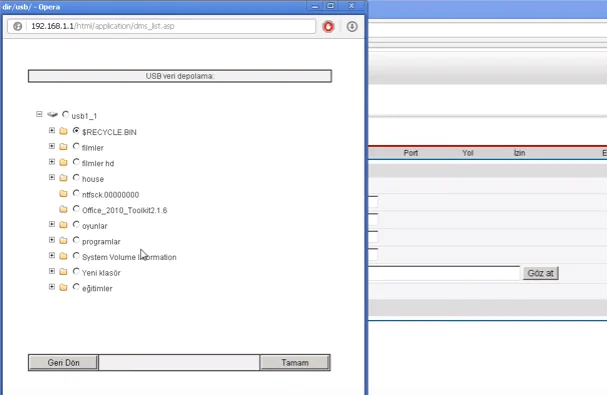Click the Yol column header in background window
The height and width of the screenshot is (395, 607).
468,153
